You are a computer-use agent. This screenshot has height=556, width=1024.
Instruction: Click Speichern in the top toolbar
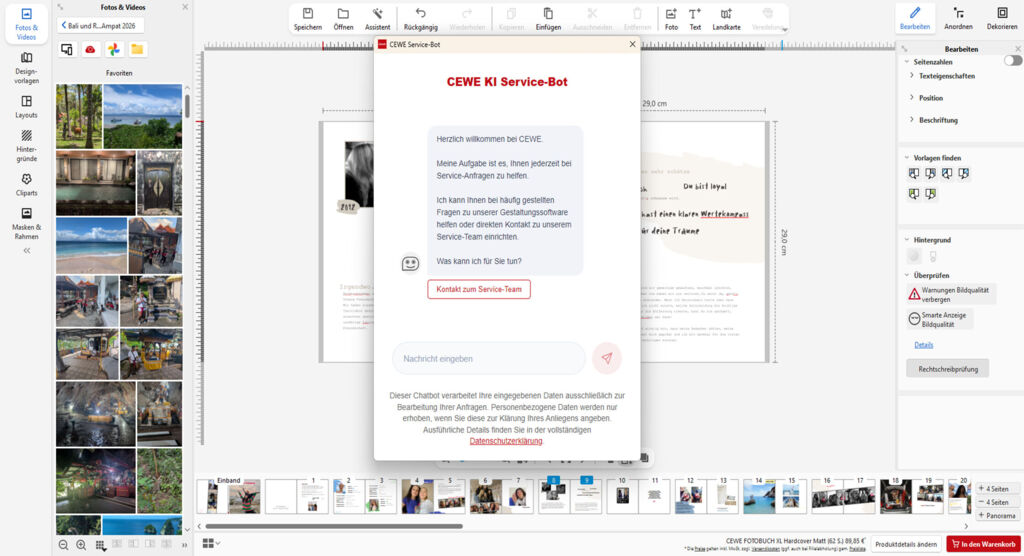308,19
